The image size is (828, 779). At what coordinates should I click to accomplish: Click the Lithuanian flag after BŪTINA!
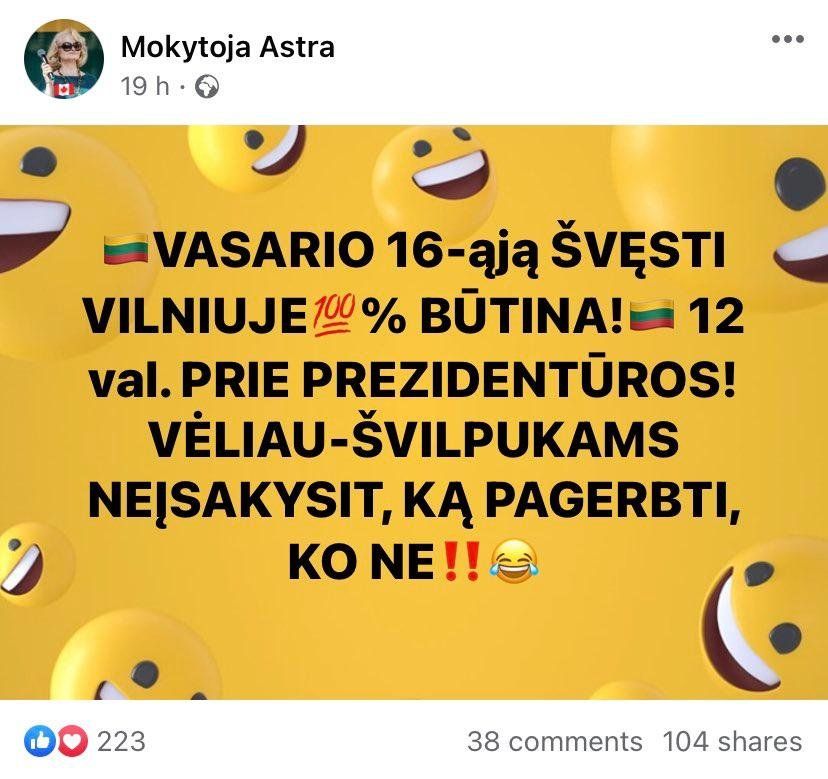[x=654, y=316]
